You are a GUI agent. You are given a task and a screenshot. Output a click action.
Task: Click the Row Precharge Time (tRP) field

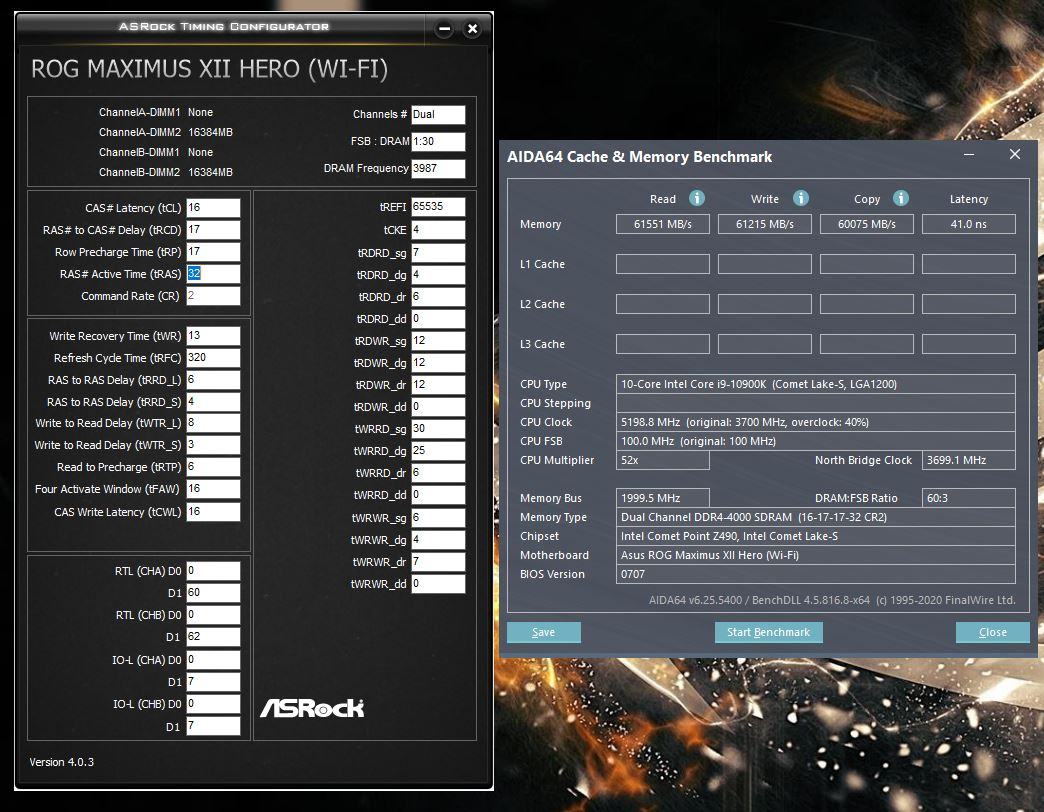click(x=213, y=252)
